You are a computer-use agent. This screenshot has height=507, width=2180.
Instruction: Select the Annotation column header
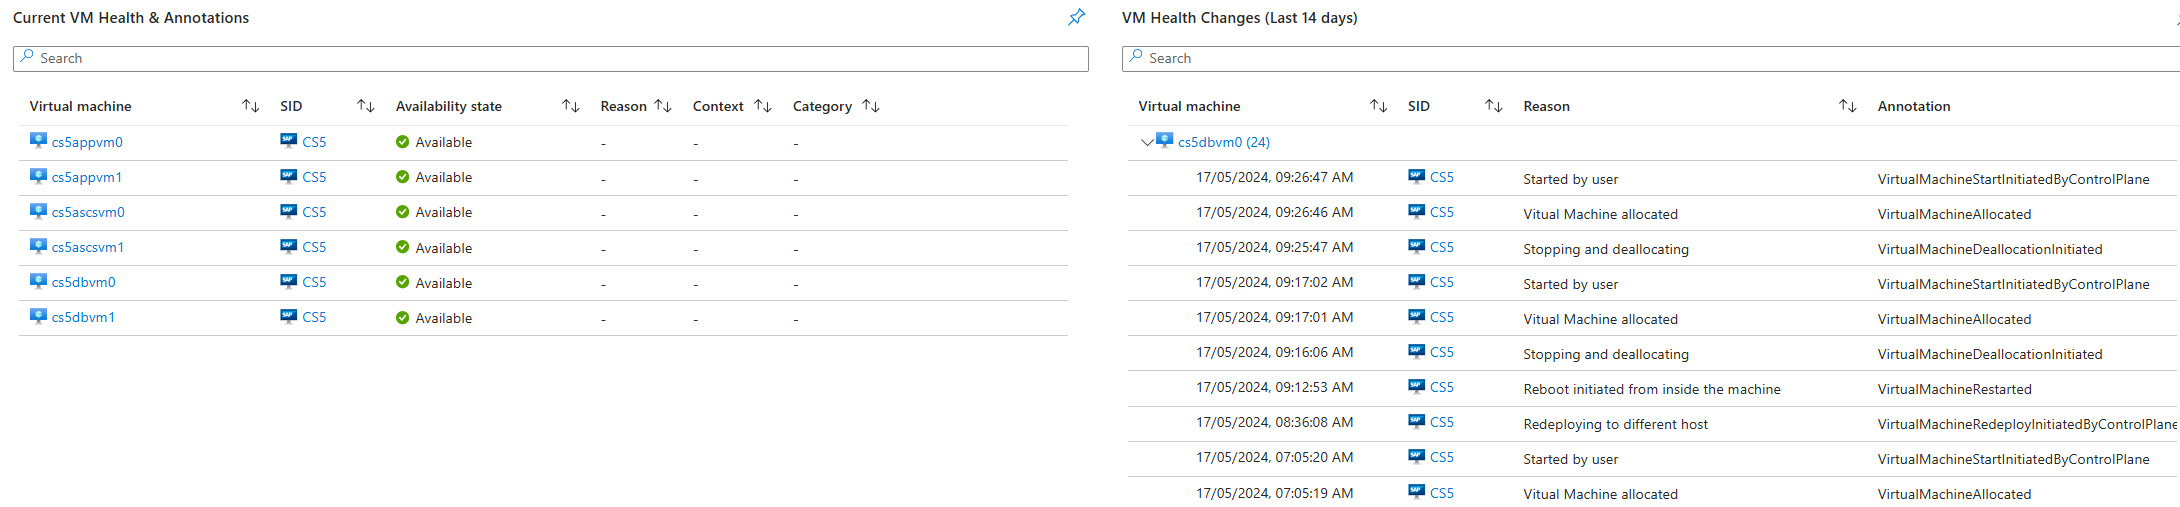(x=1914, y=106)
